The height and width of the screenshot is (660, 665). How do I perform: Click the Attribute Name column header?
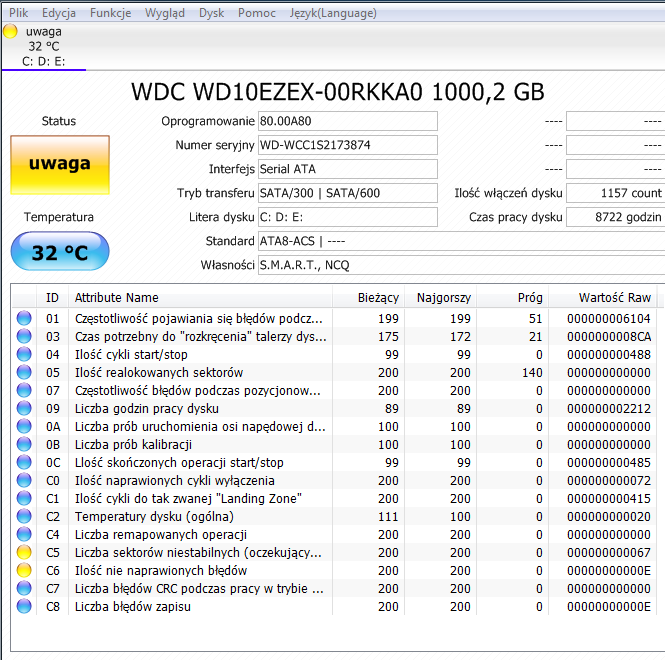click(200, 298)
